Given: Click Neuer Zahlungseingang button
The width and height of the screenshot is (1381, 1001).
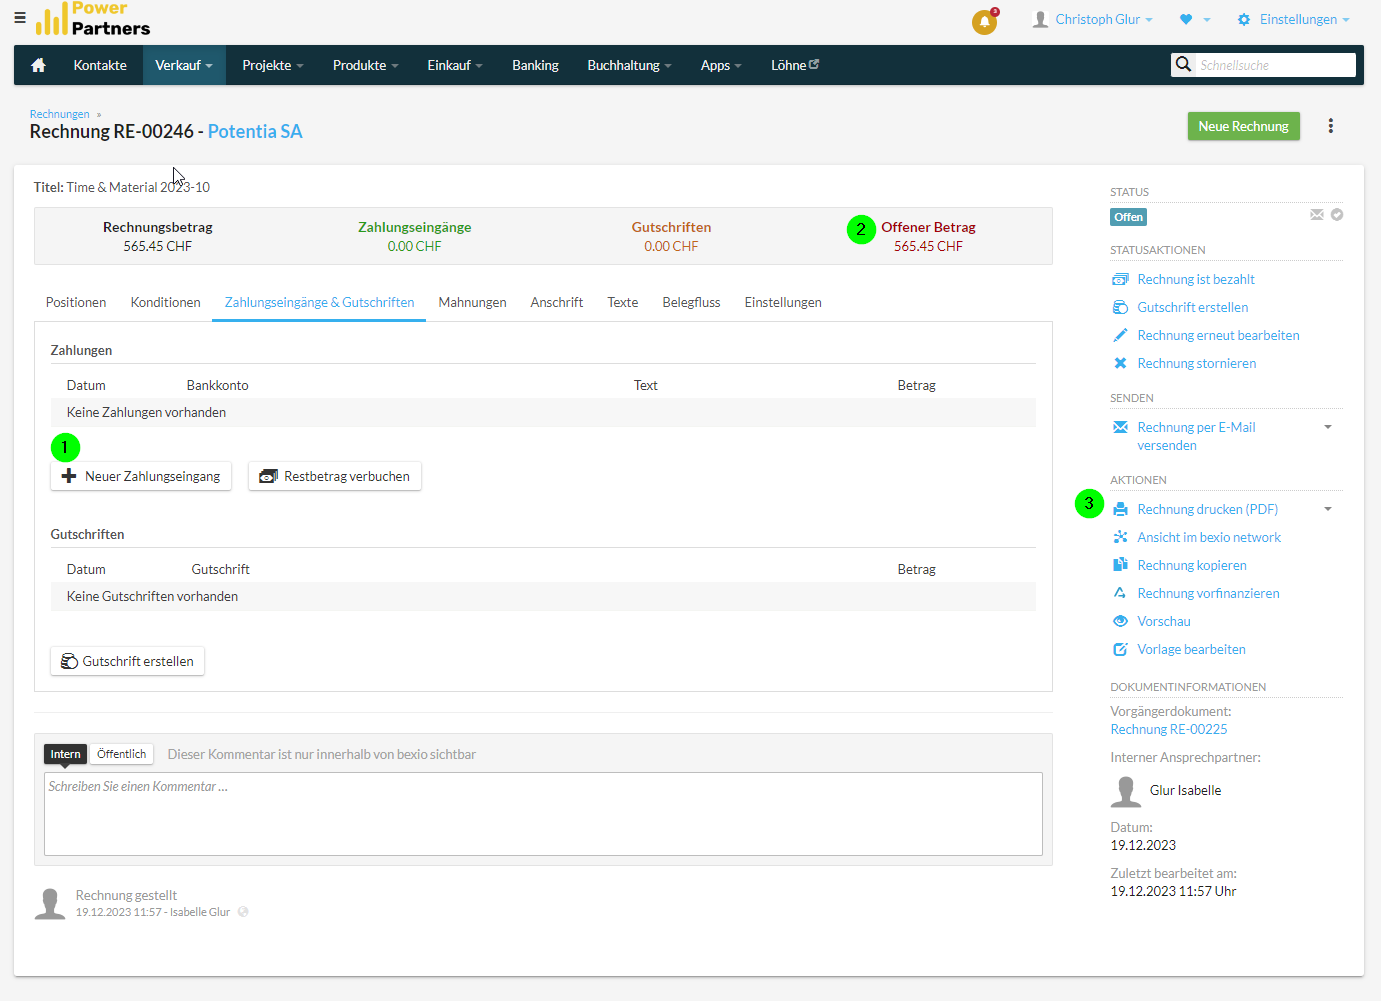Looking at the screenshot, I should [141, 476].
